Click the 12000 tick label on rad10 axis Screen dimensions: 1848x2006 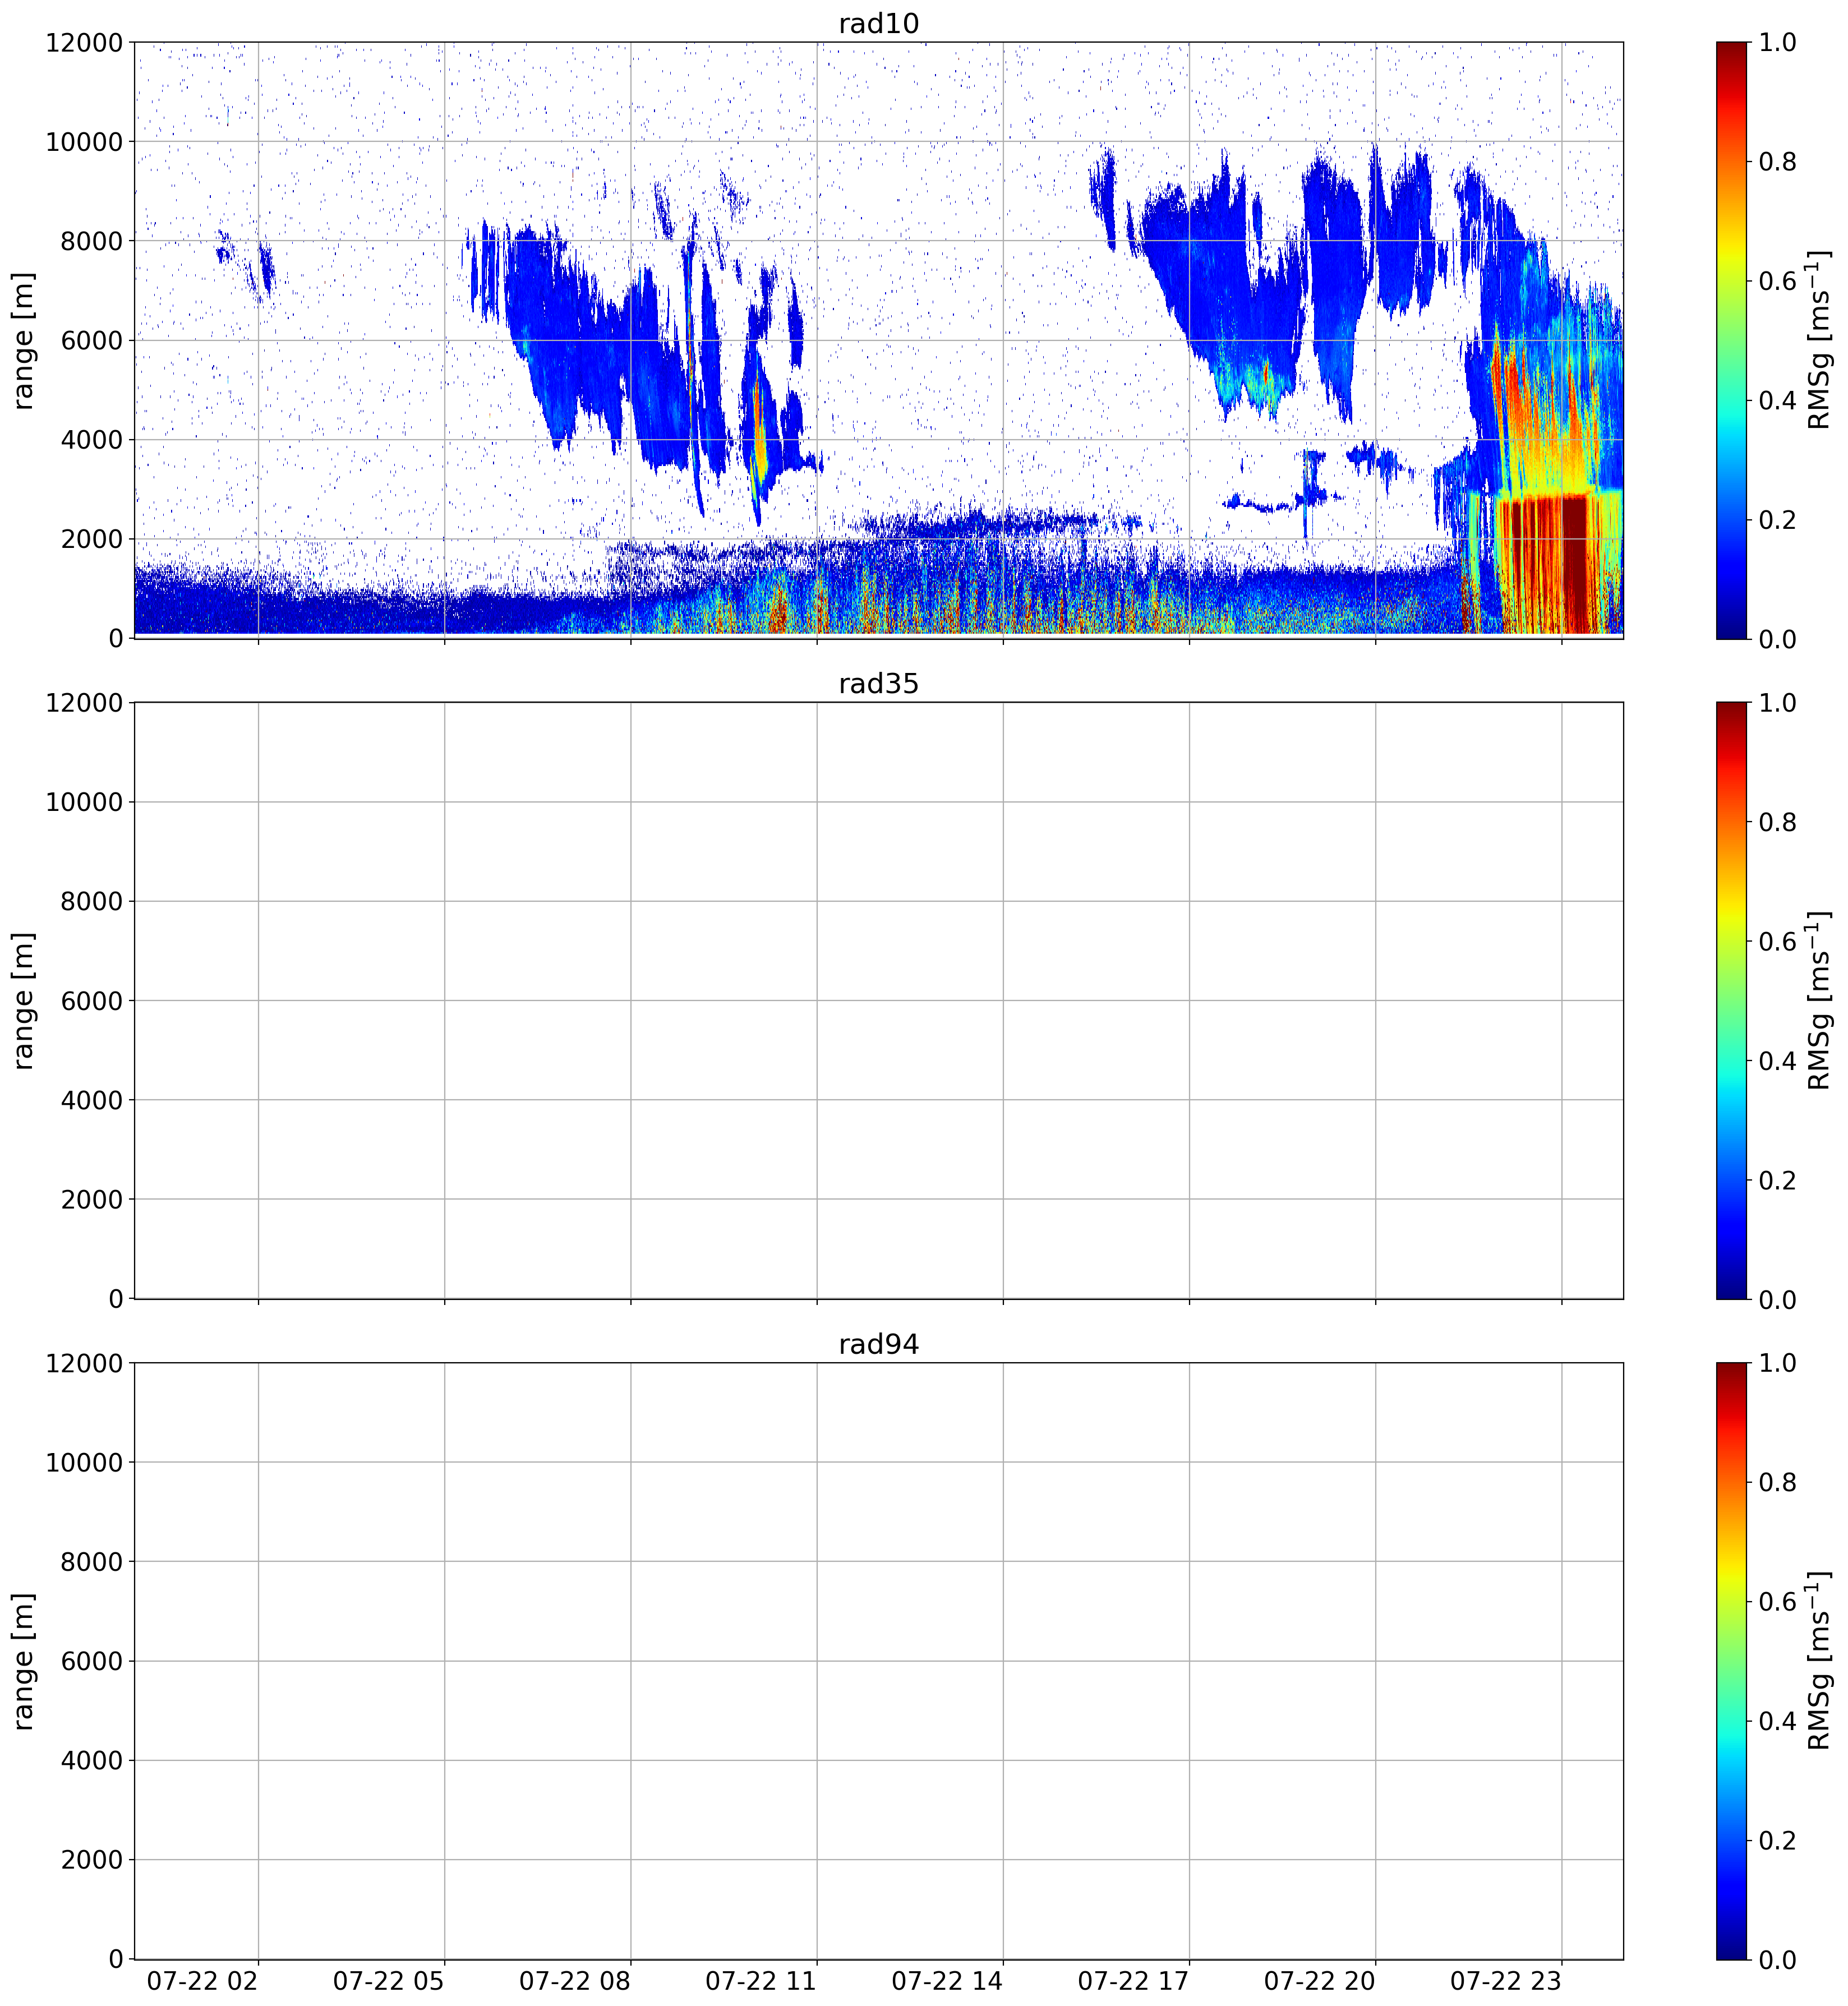coord(84,43)
